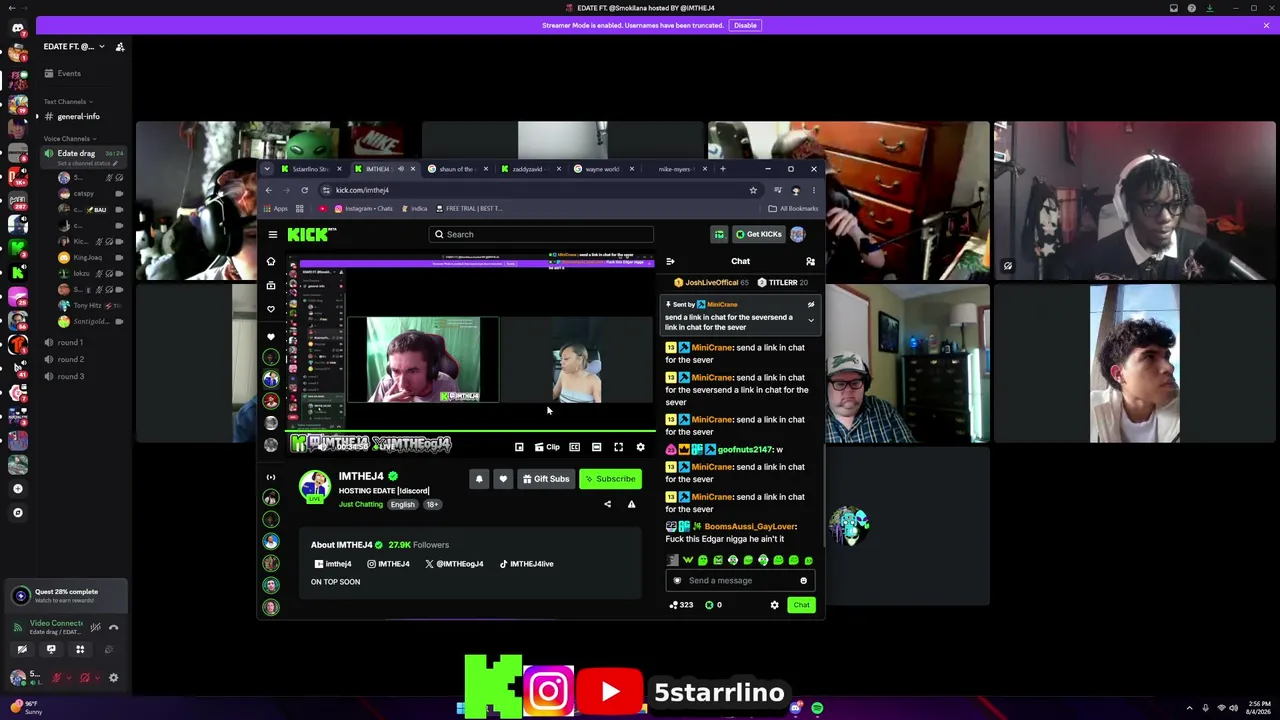Click the kick.com address bar
1280x720 pixels.
pyautogui.click(x=540, y=190)
